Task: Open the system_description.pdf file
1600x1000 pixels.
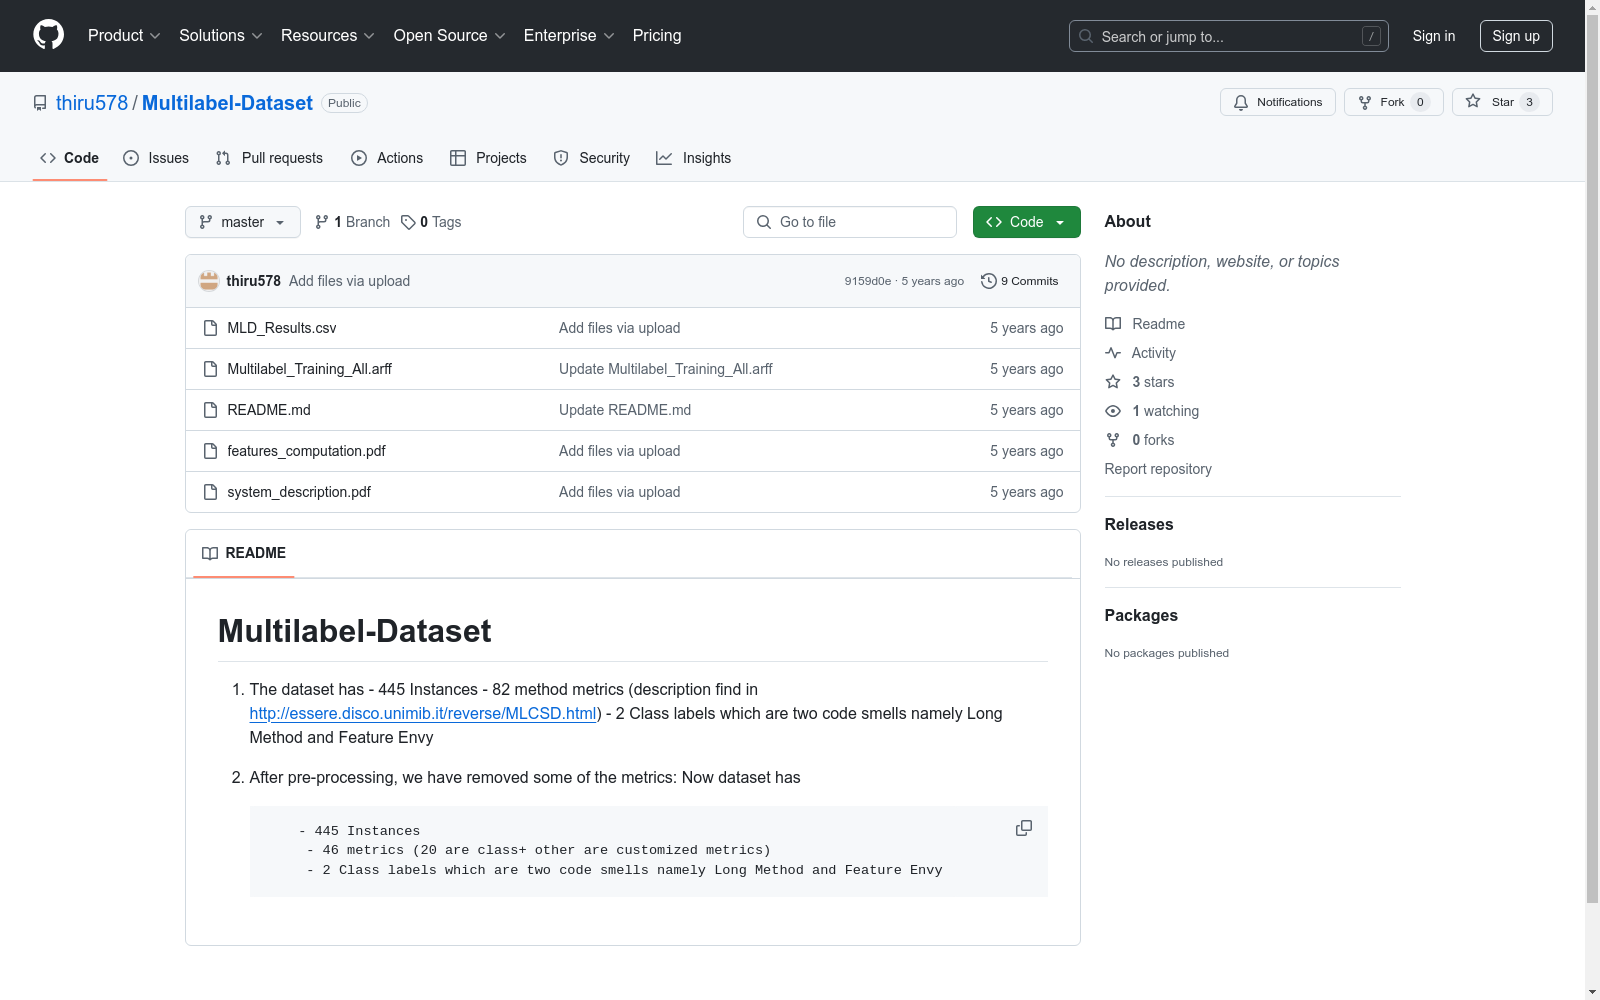Action: tap(299, 492)
